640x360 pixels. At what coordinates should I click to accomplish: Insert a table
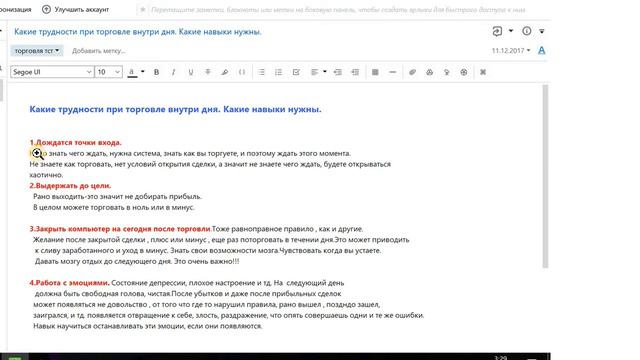pyautogui.click(x=375, y=72)
